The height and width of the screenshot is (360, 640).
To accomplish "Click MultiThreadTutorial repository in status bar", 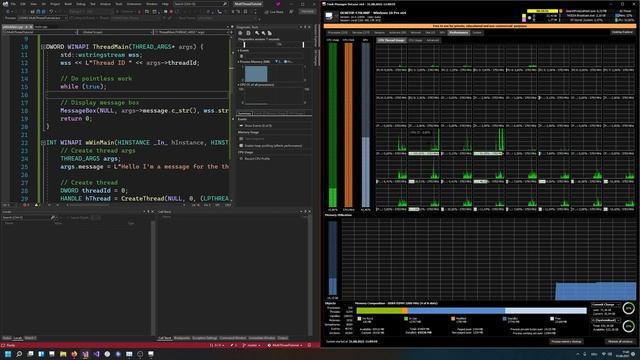I will (285, 345).
